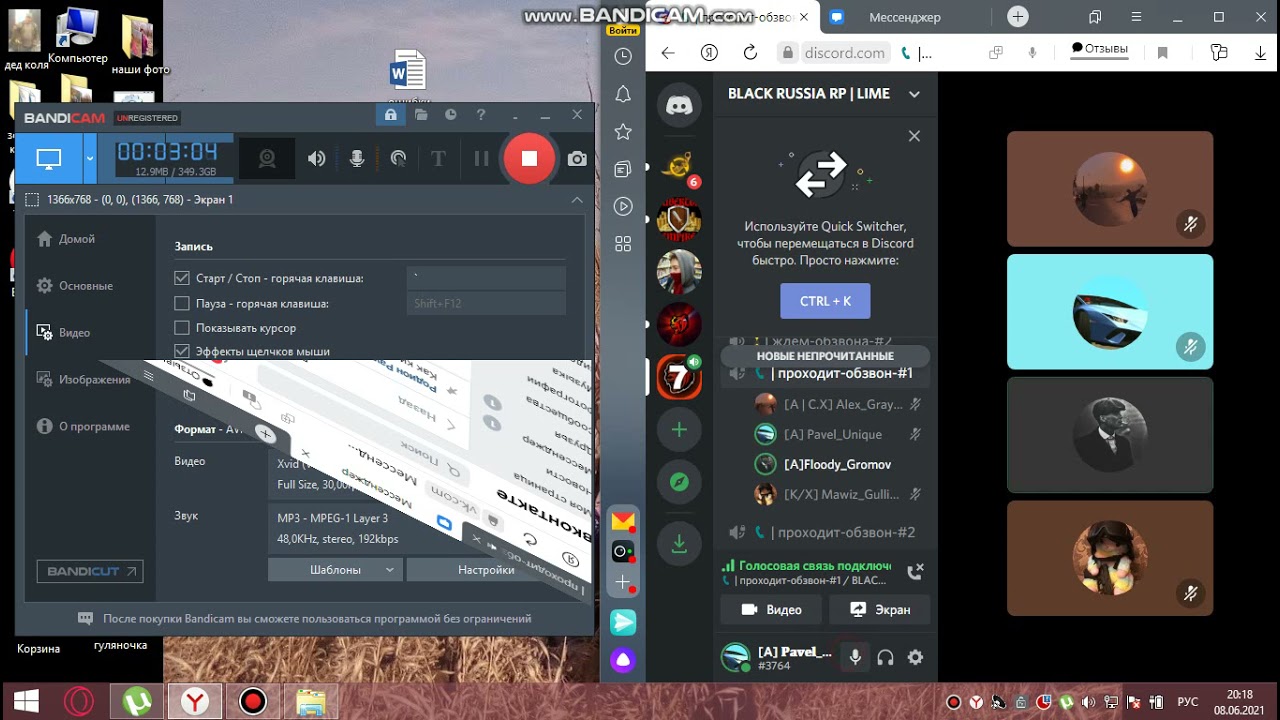Deafen with Discord headphones toggle
The height and width of the screenshot is (720, 1280).
pyautogui.click(x=885, y=657)
